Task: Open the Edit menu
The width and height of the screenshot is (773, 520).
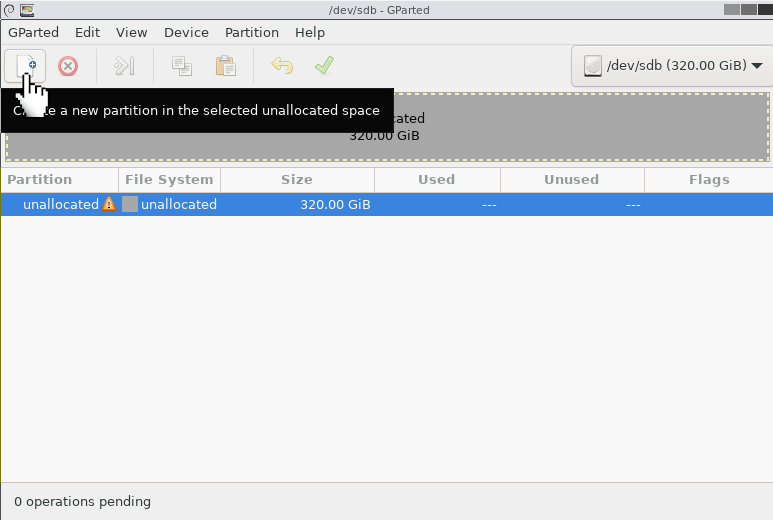Action: tap(87, 33)
